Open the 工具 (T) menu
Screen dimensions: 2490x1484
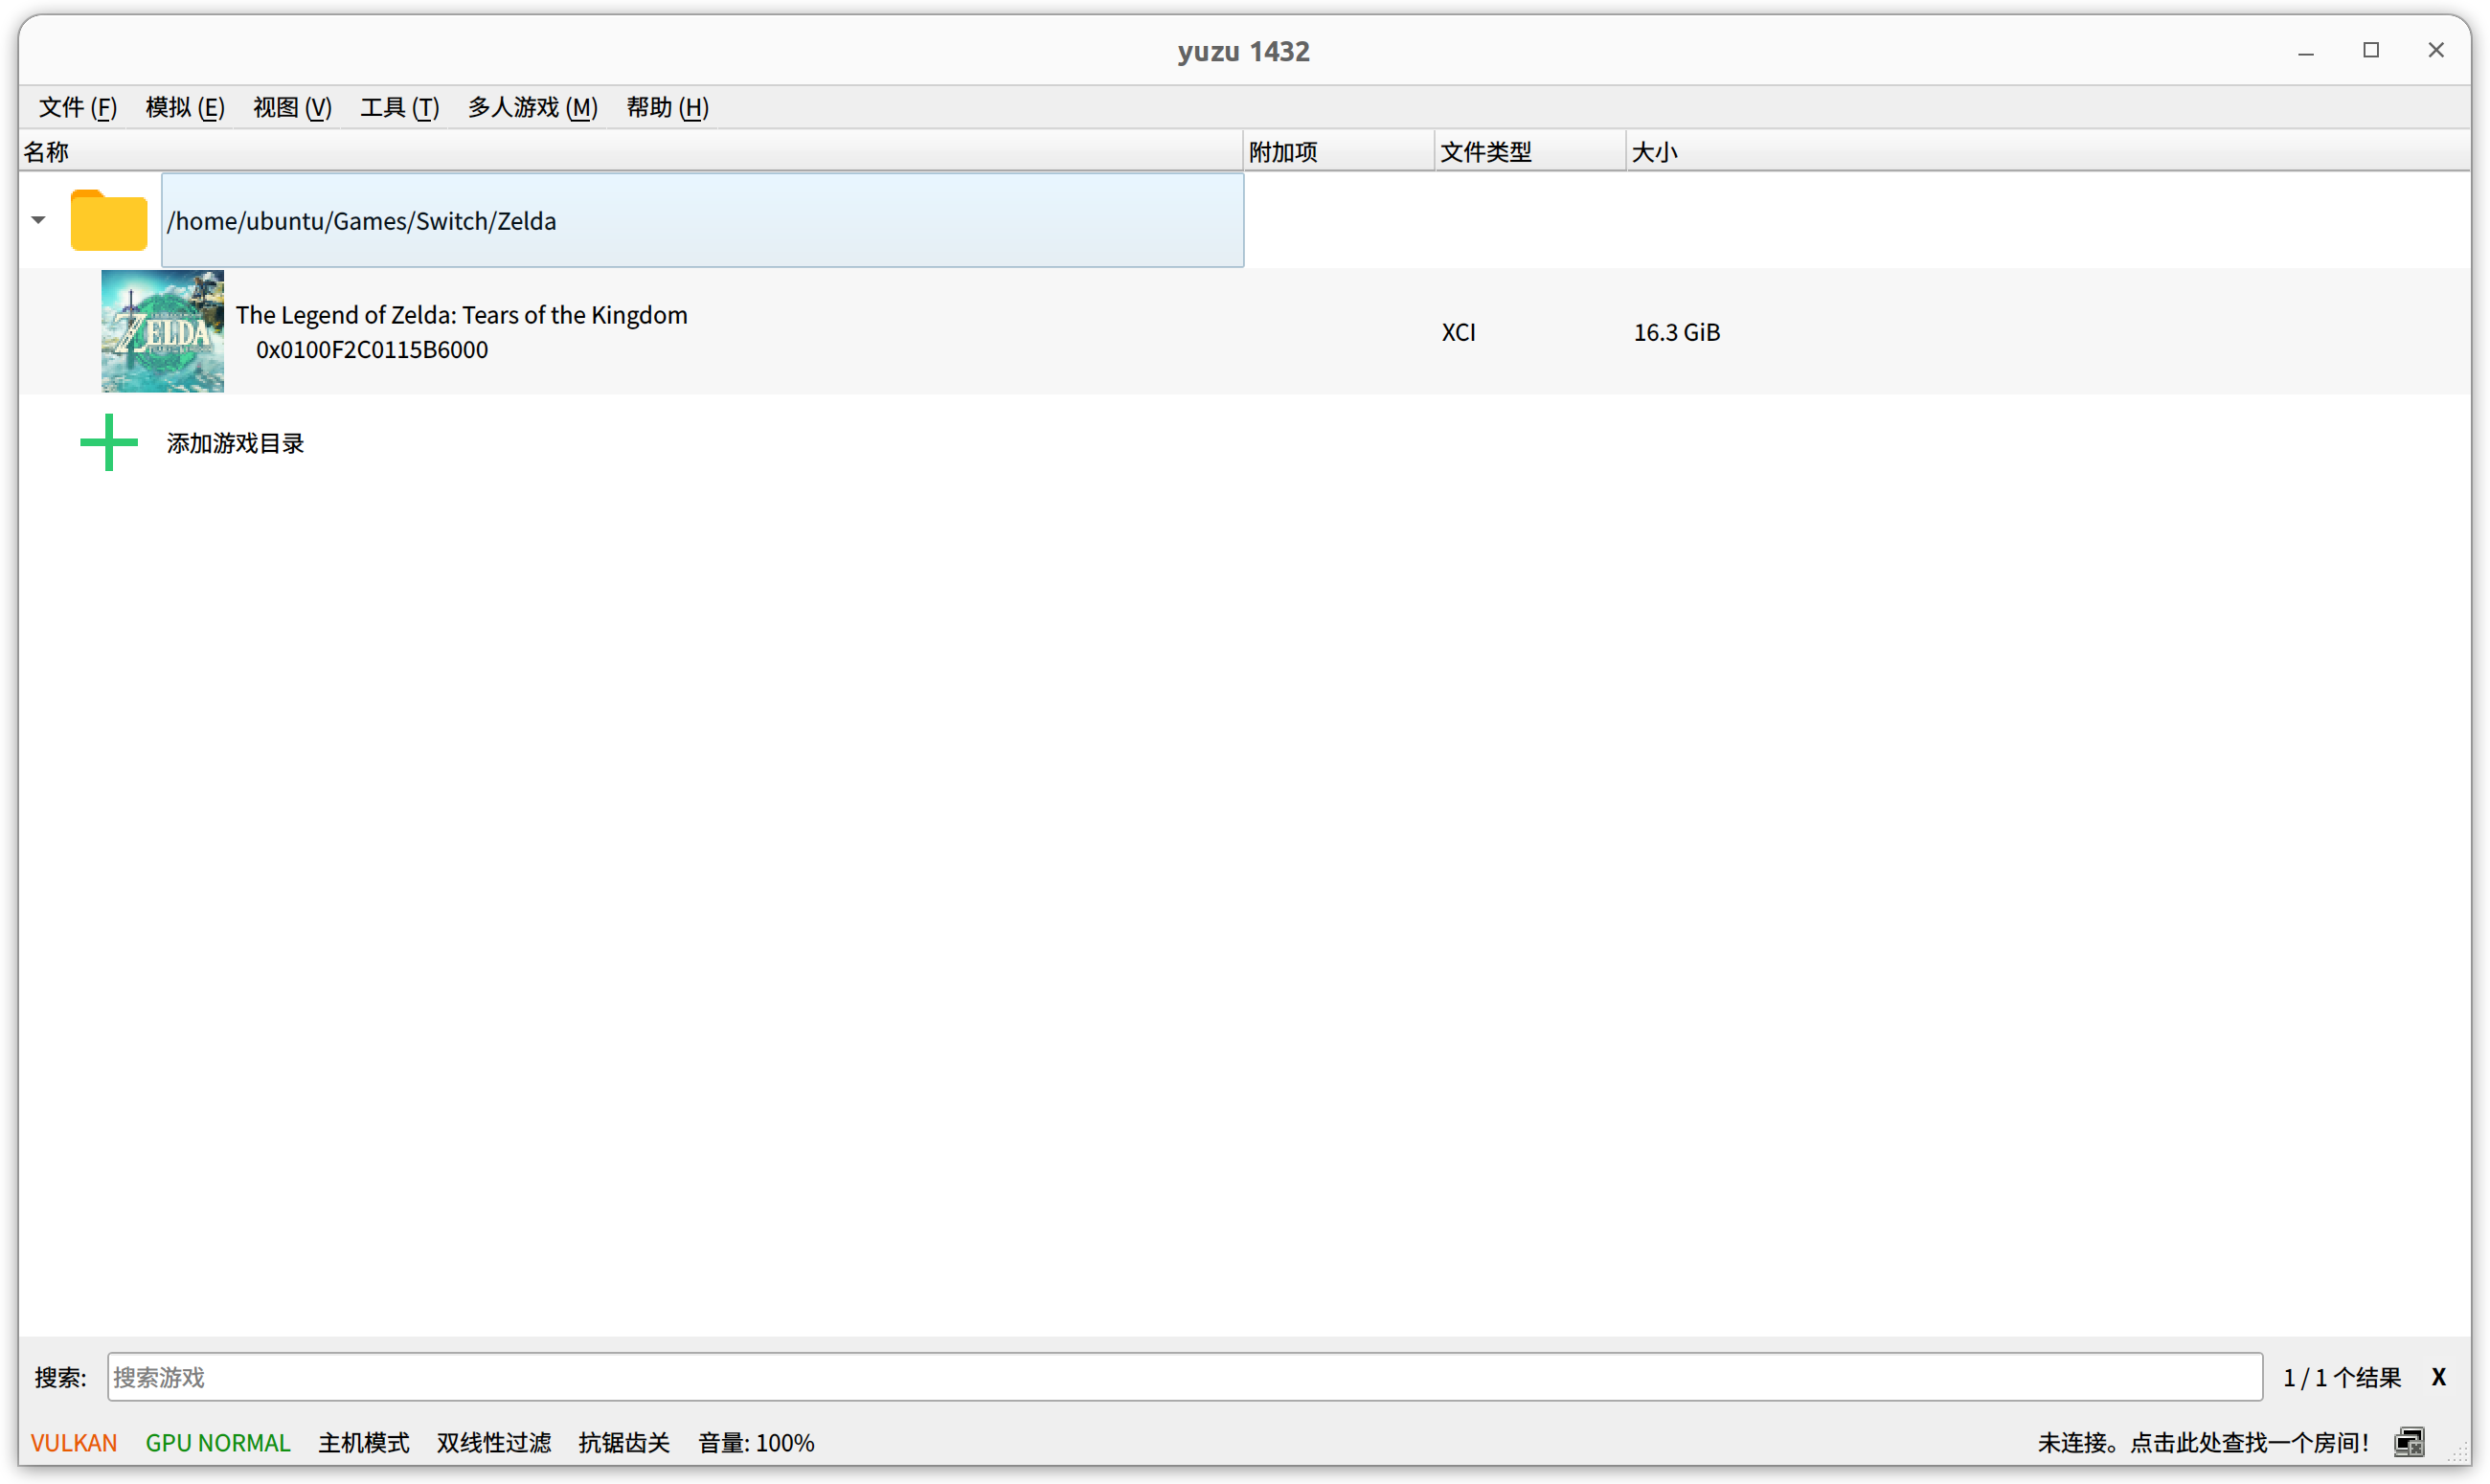tap(399, 107)
